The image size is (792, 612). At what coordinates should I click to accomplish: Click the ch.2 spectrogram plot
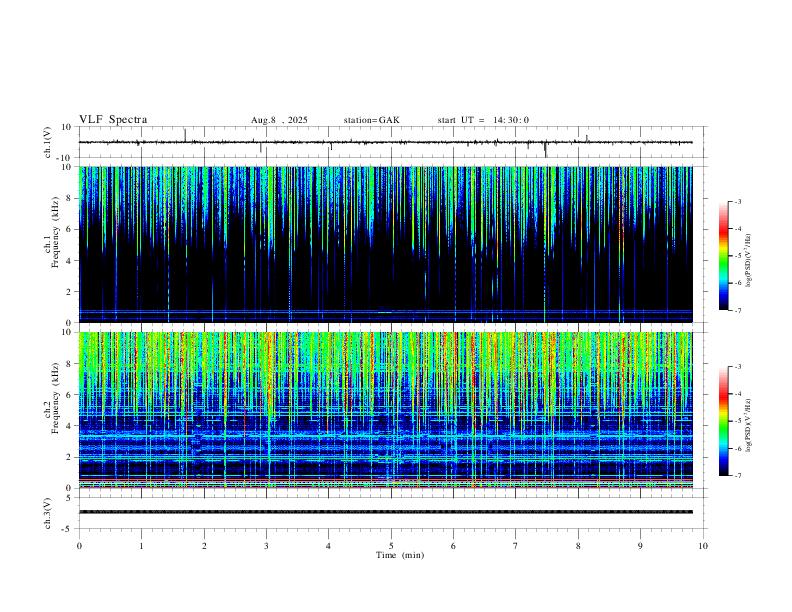pos(386,410)
